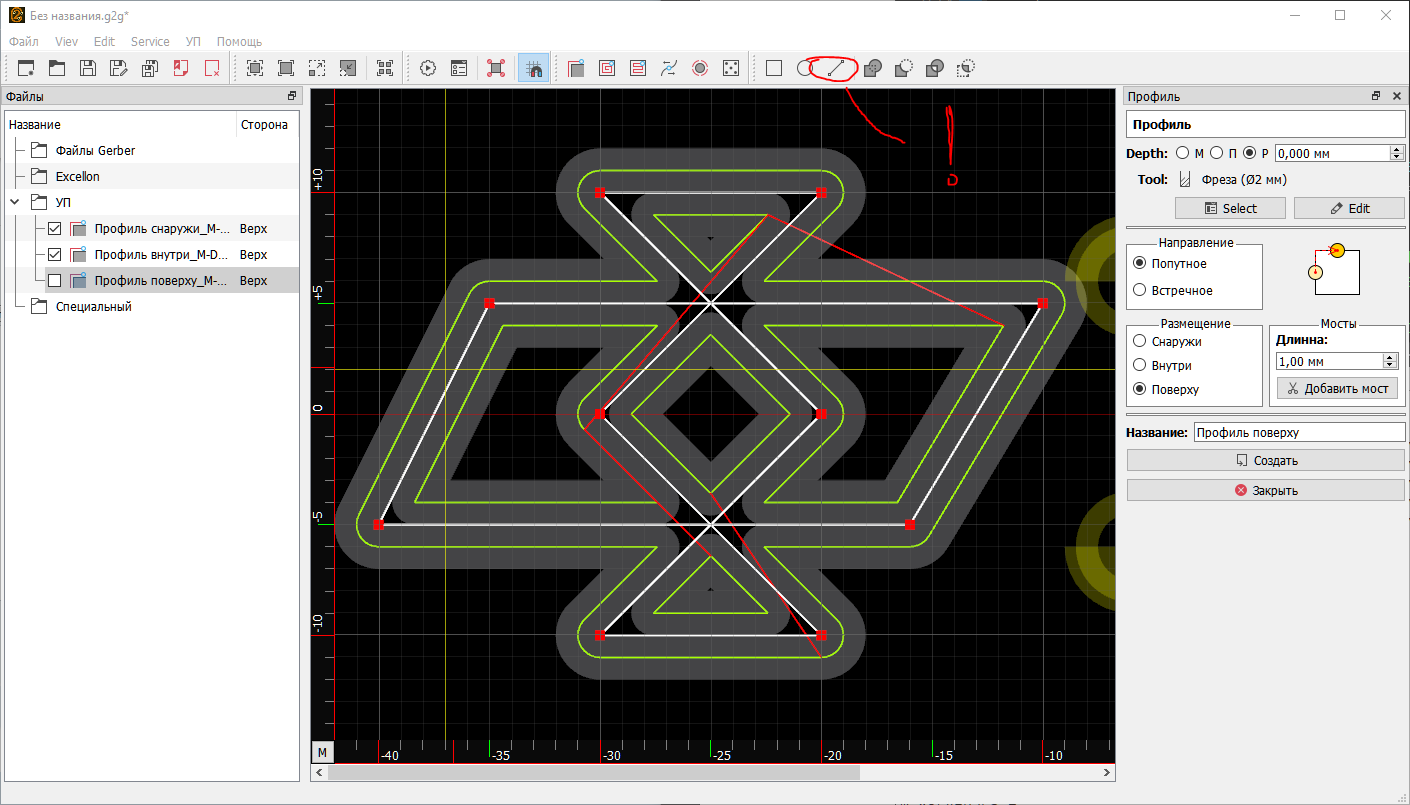Select the П depth radio button
Viewport: 1410px width, 805px height.
coord(1216,153)
